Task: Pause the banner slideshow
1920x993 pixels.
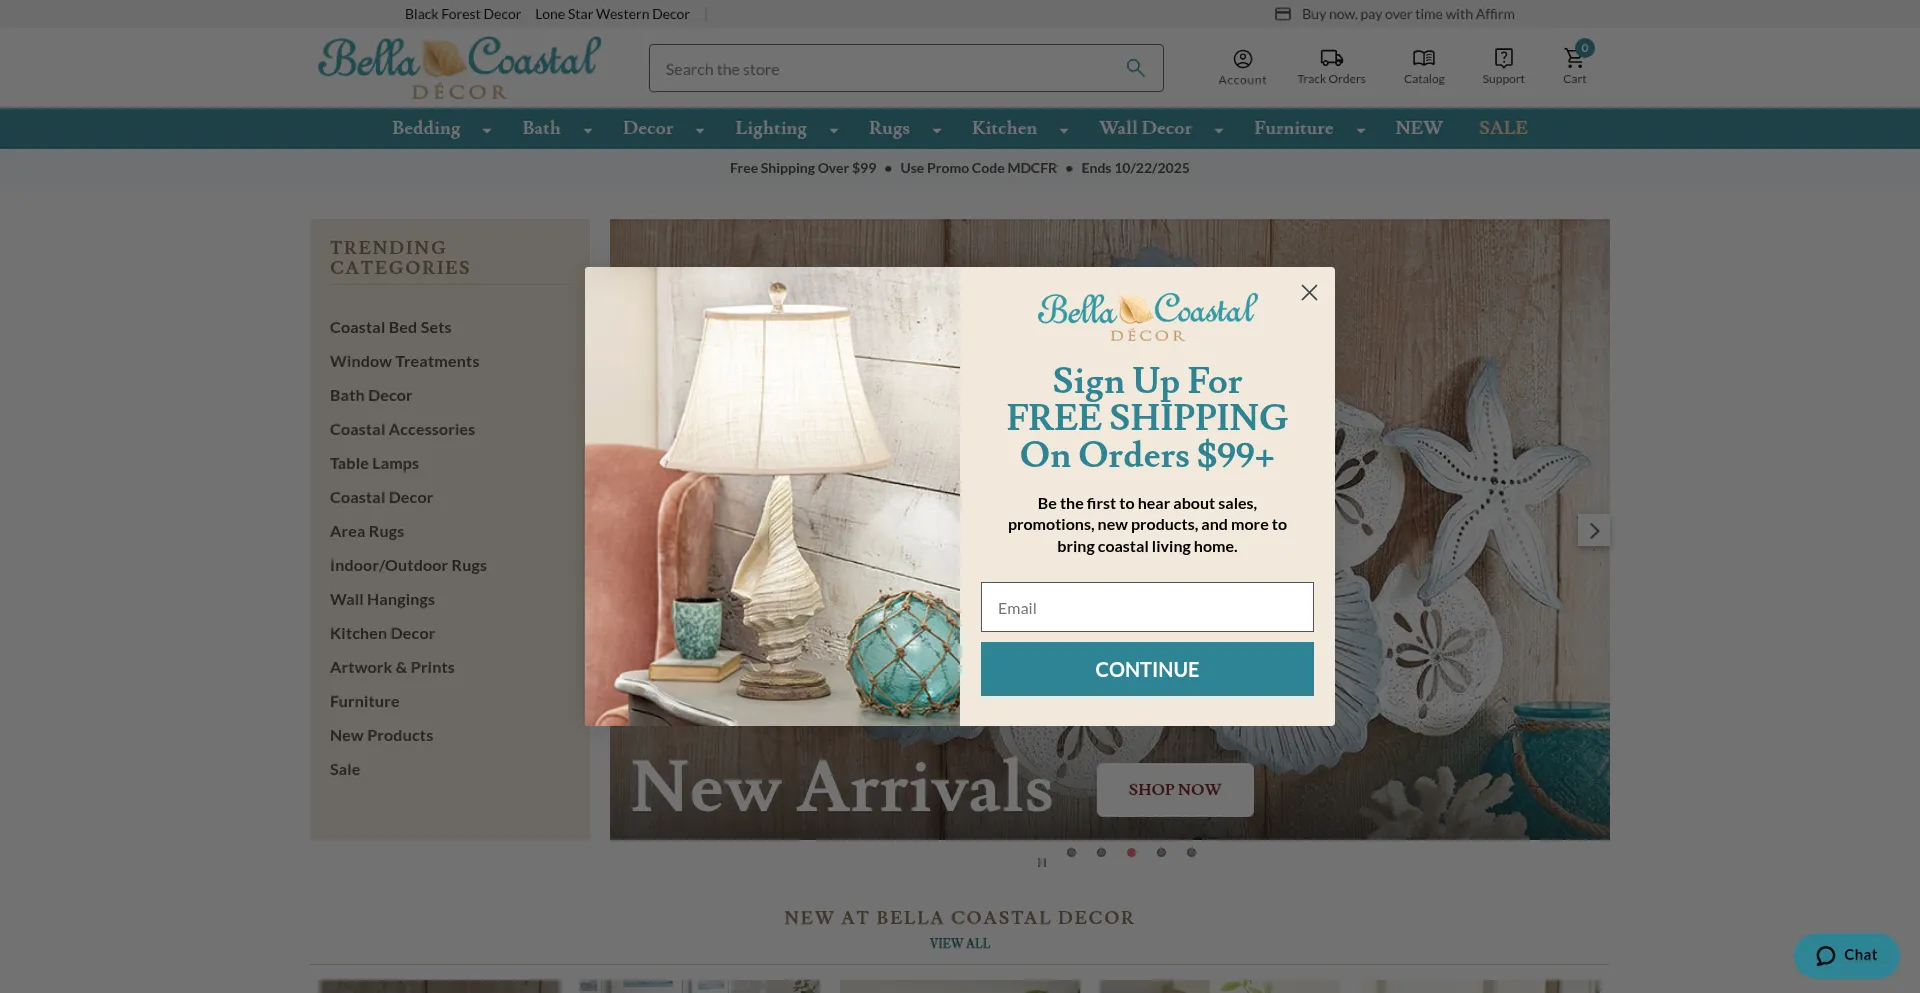Action: [x=1042, y=862]
